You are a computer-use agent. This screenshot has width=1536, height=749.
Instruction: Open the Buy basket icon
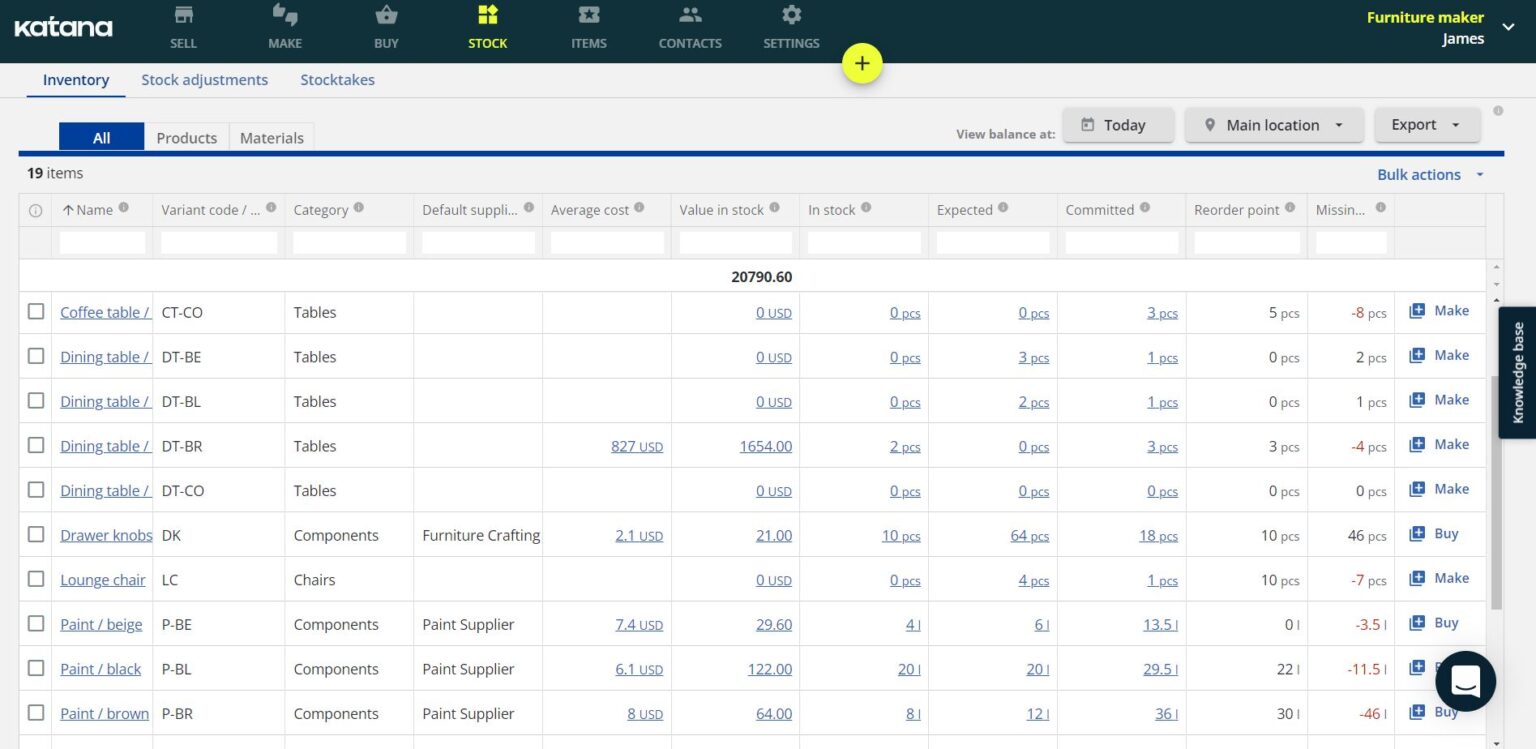[386, 16]
